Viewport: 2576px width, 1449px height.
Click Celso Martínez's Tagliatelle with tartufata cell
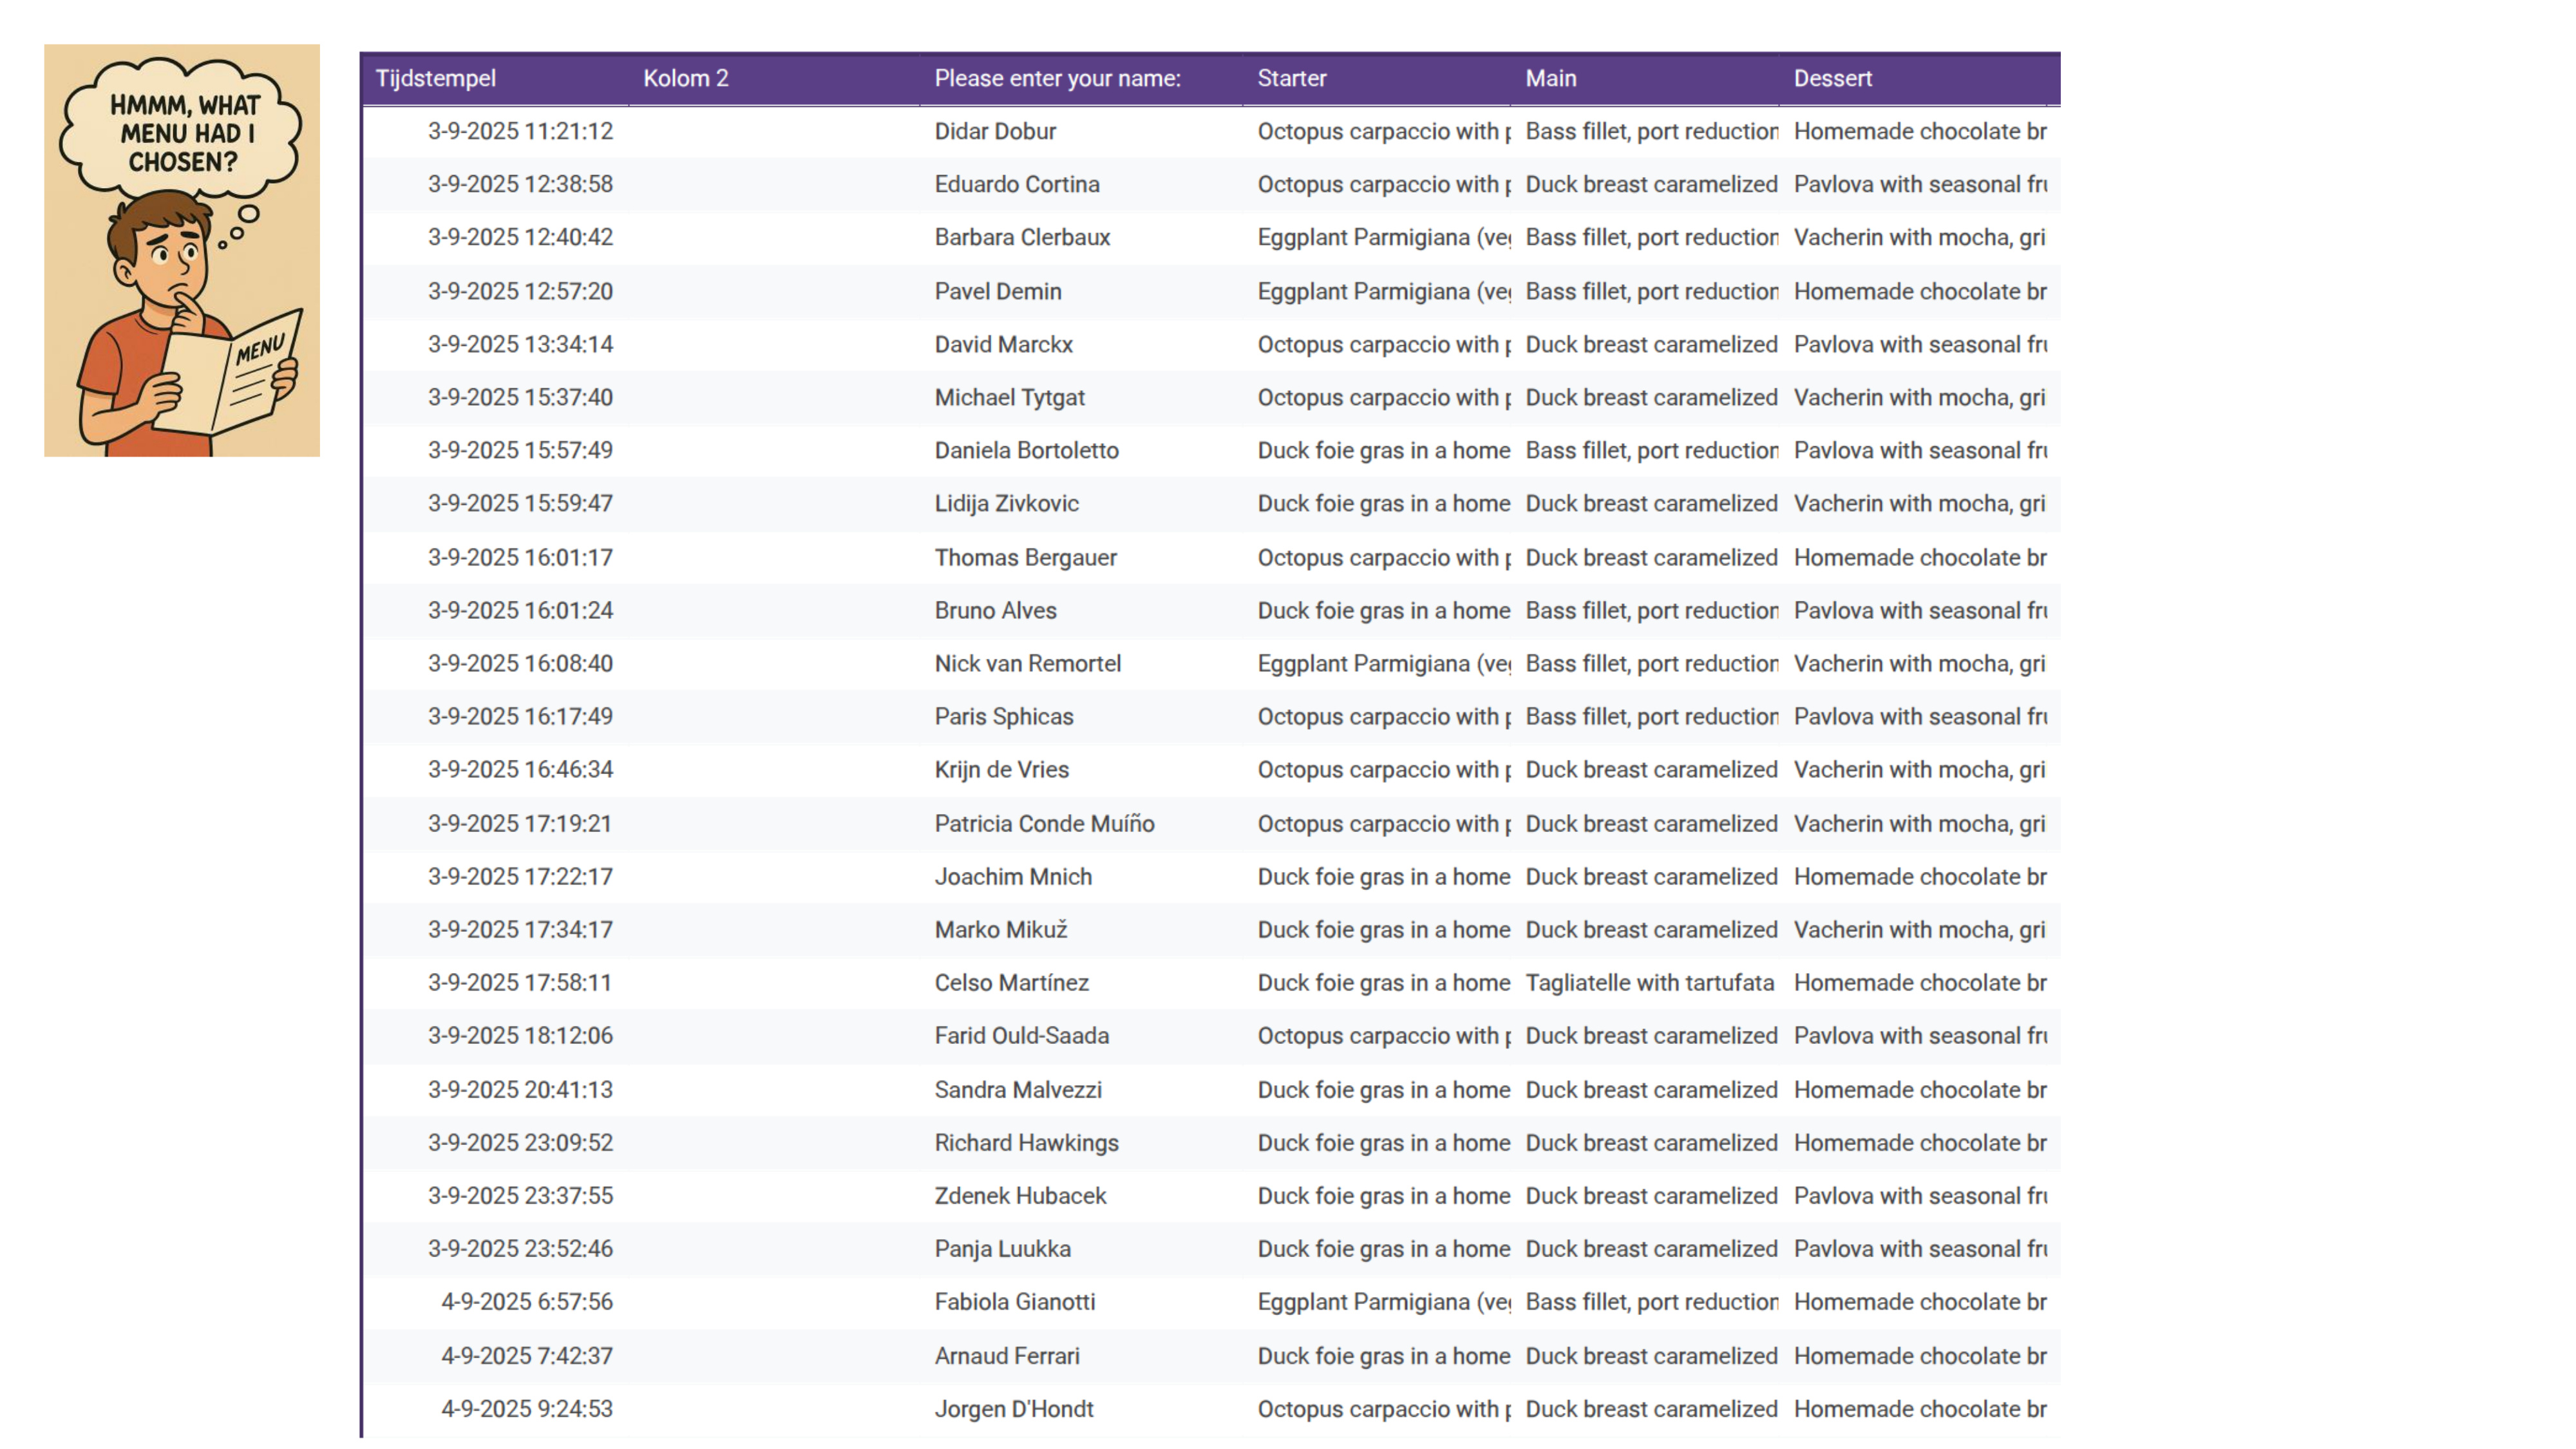click(x=1649, y=983)
